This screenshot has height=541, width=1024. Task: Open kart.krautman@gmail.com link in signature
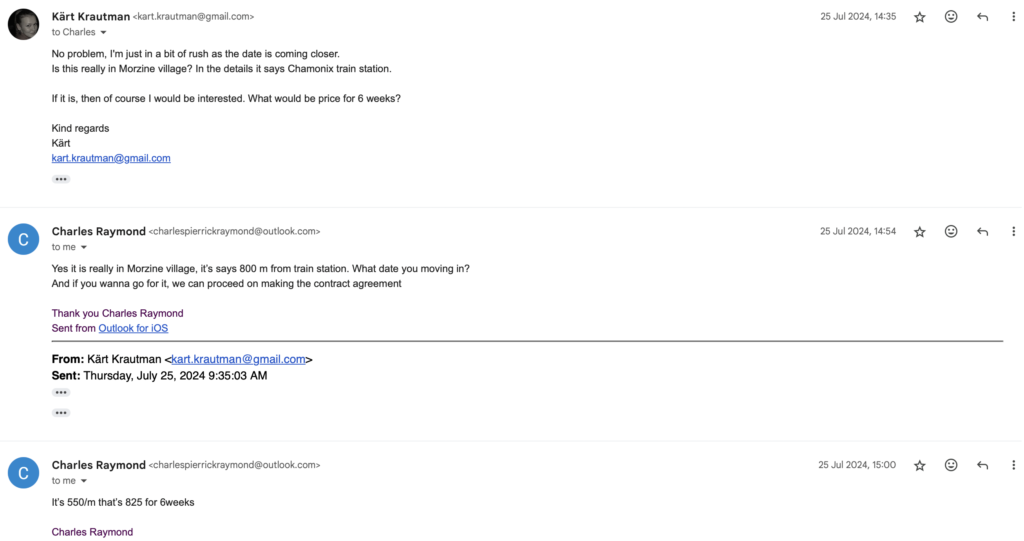pos(111,158)
